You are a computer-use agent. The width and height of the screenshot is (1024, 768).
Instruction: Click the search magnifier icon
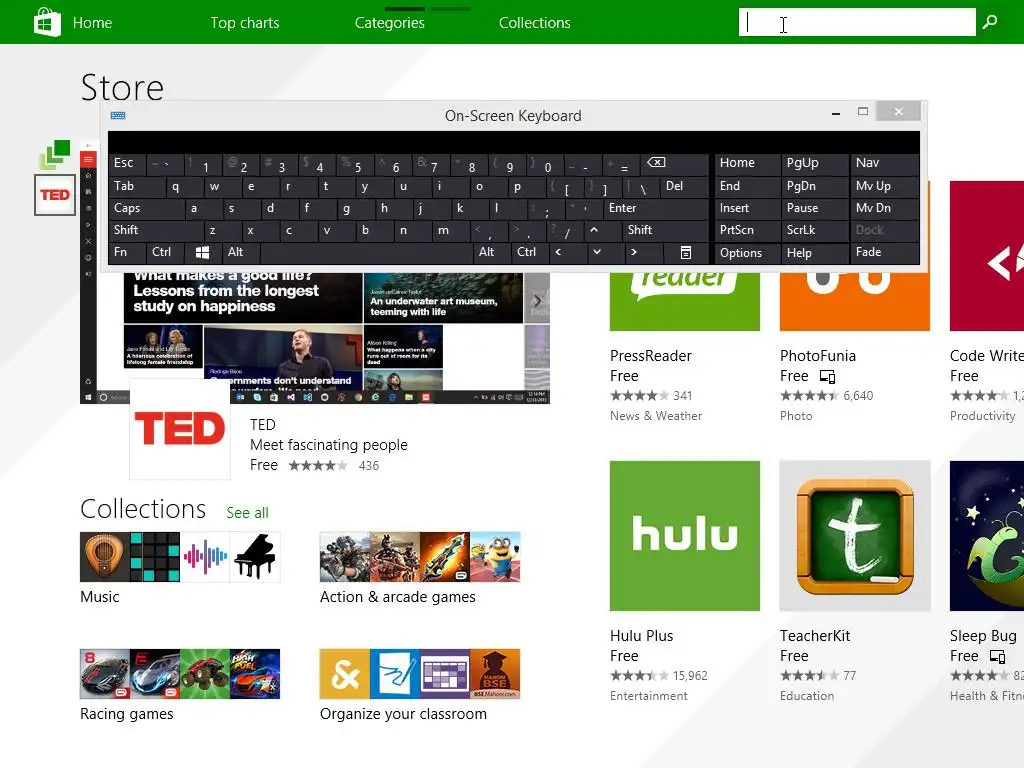(x=990, y=22)
